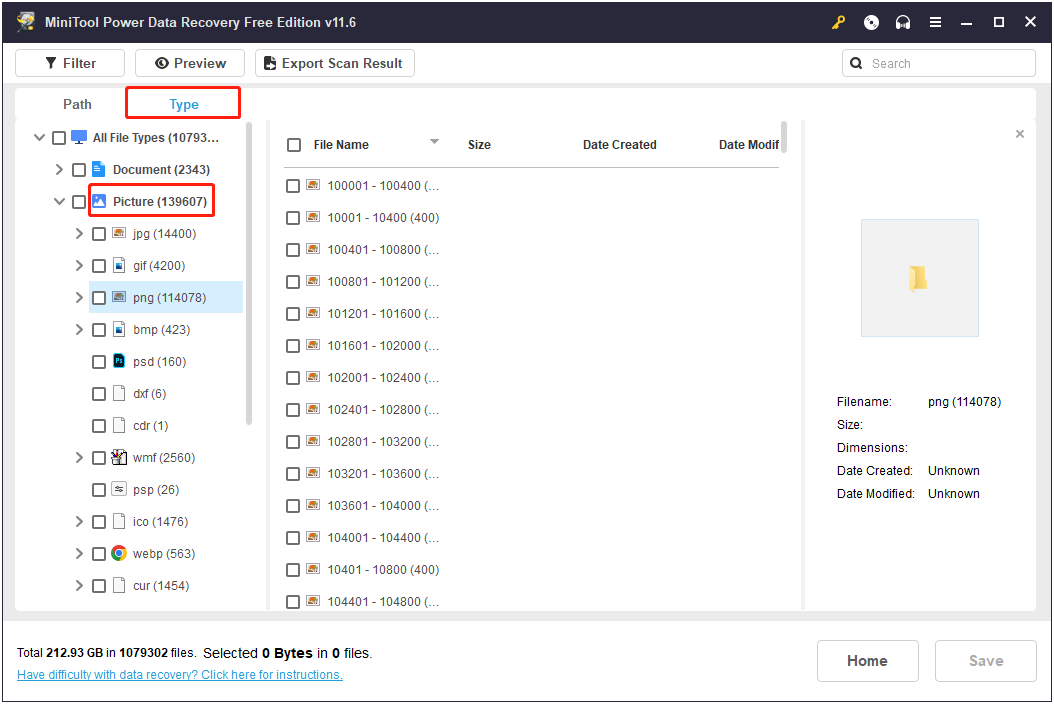Click the jpg file type icon
This screenshot has width=1054, height=704.
(119, 233)
